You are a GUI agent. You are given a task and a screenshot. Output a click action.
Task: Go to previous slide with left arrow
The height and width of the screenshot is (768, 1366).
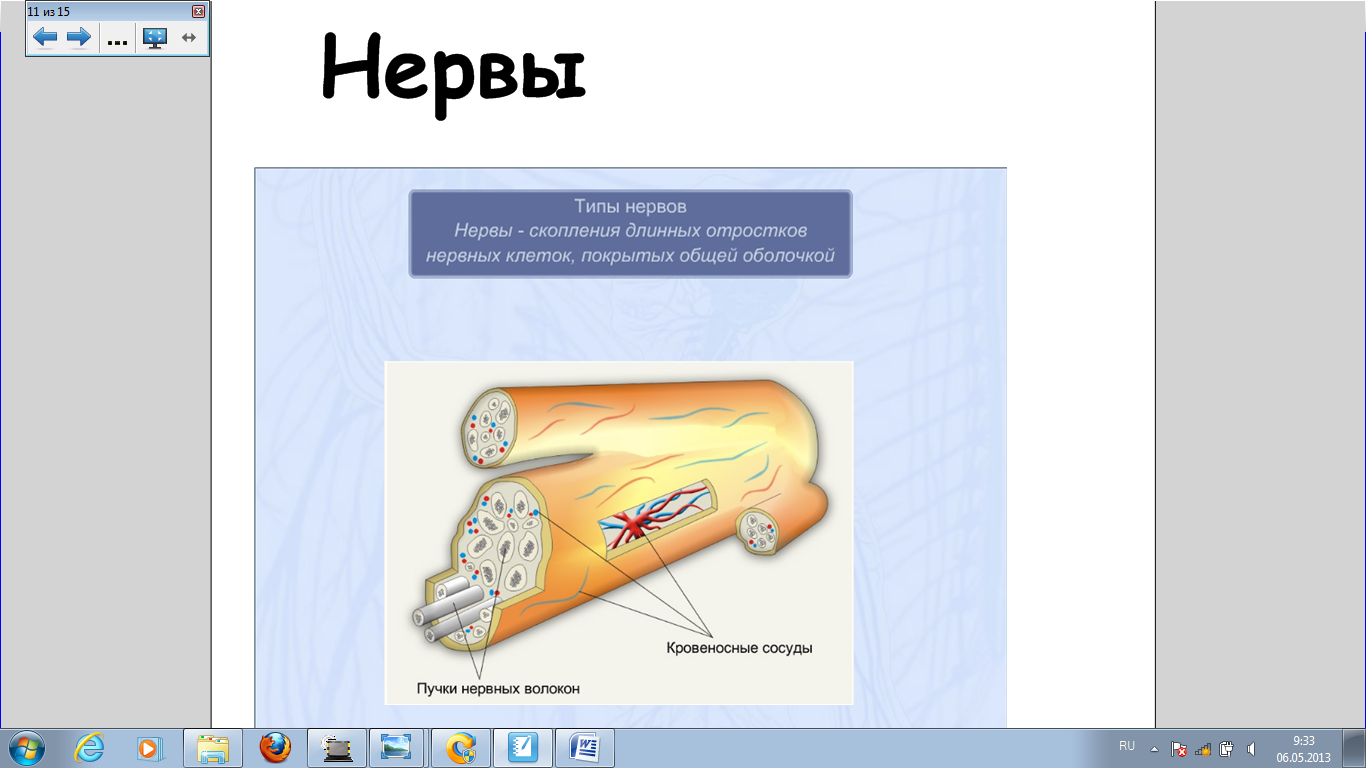pos(45,38)
